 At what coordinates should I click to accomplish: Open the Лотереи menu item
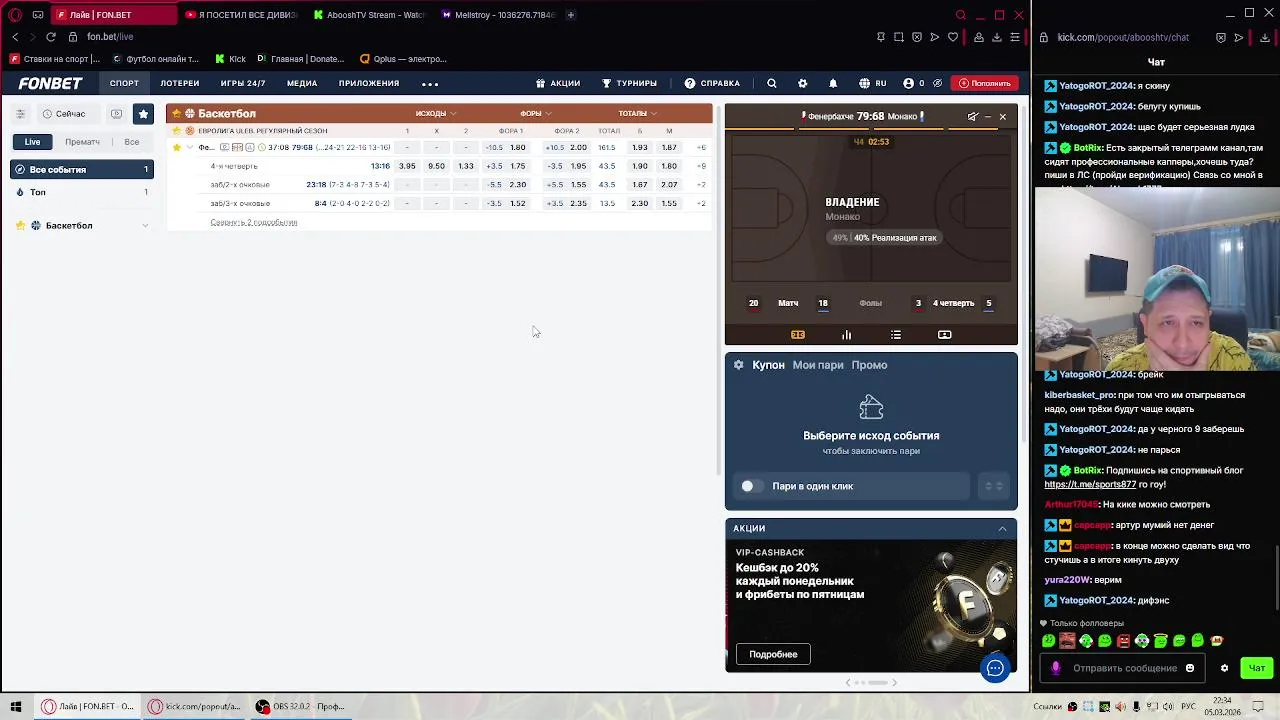pyautogui.click(x=180, y=83)
